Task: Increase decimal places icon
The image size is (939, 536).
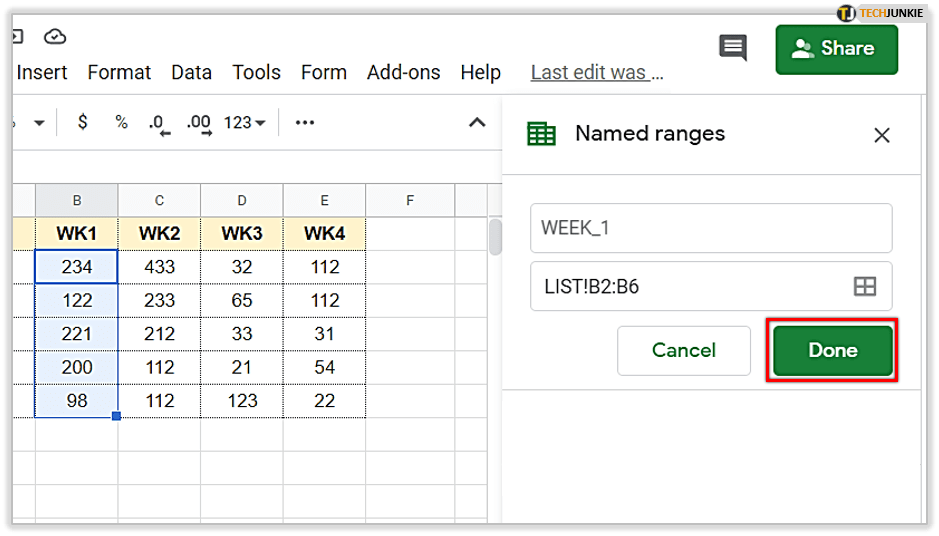Action: 199,123
